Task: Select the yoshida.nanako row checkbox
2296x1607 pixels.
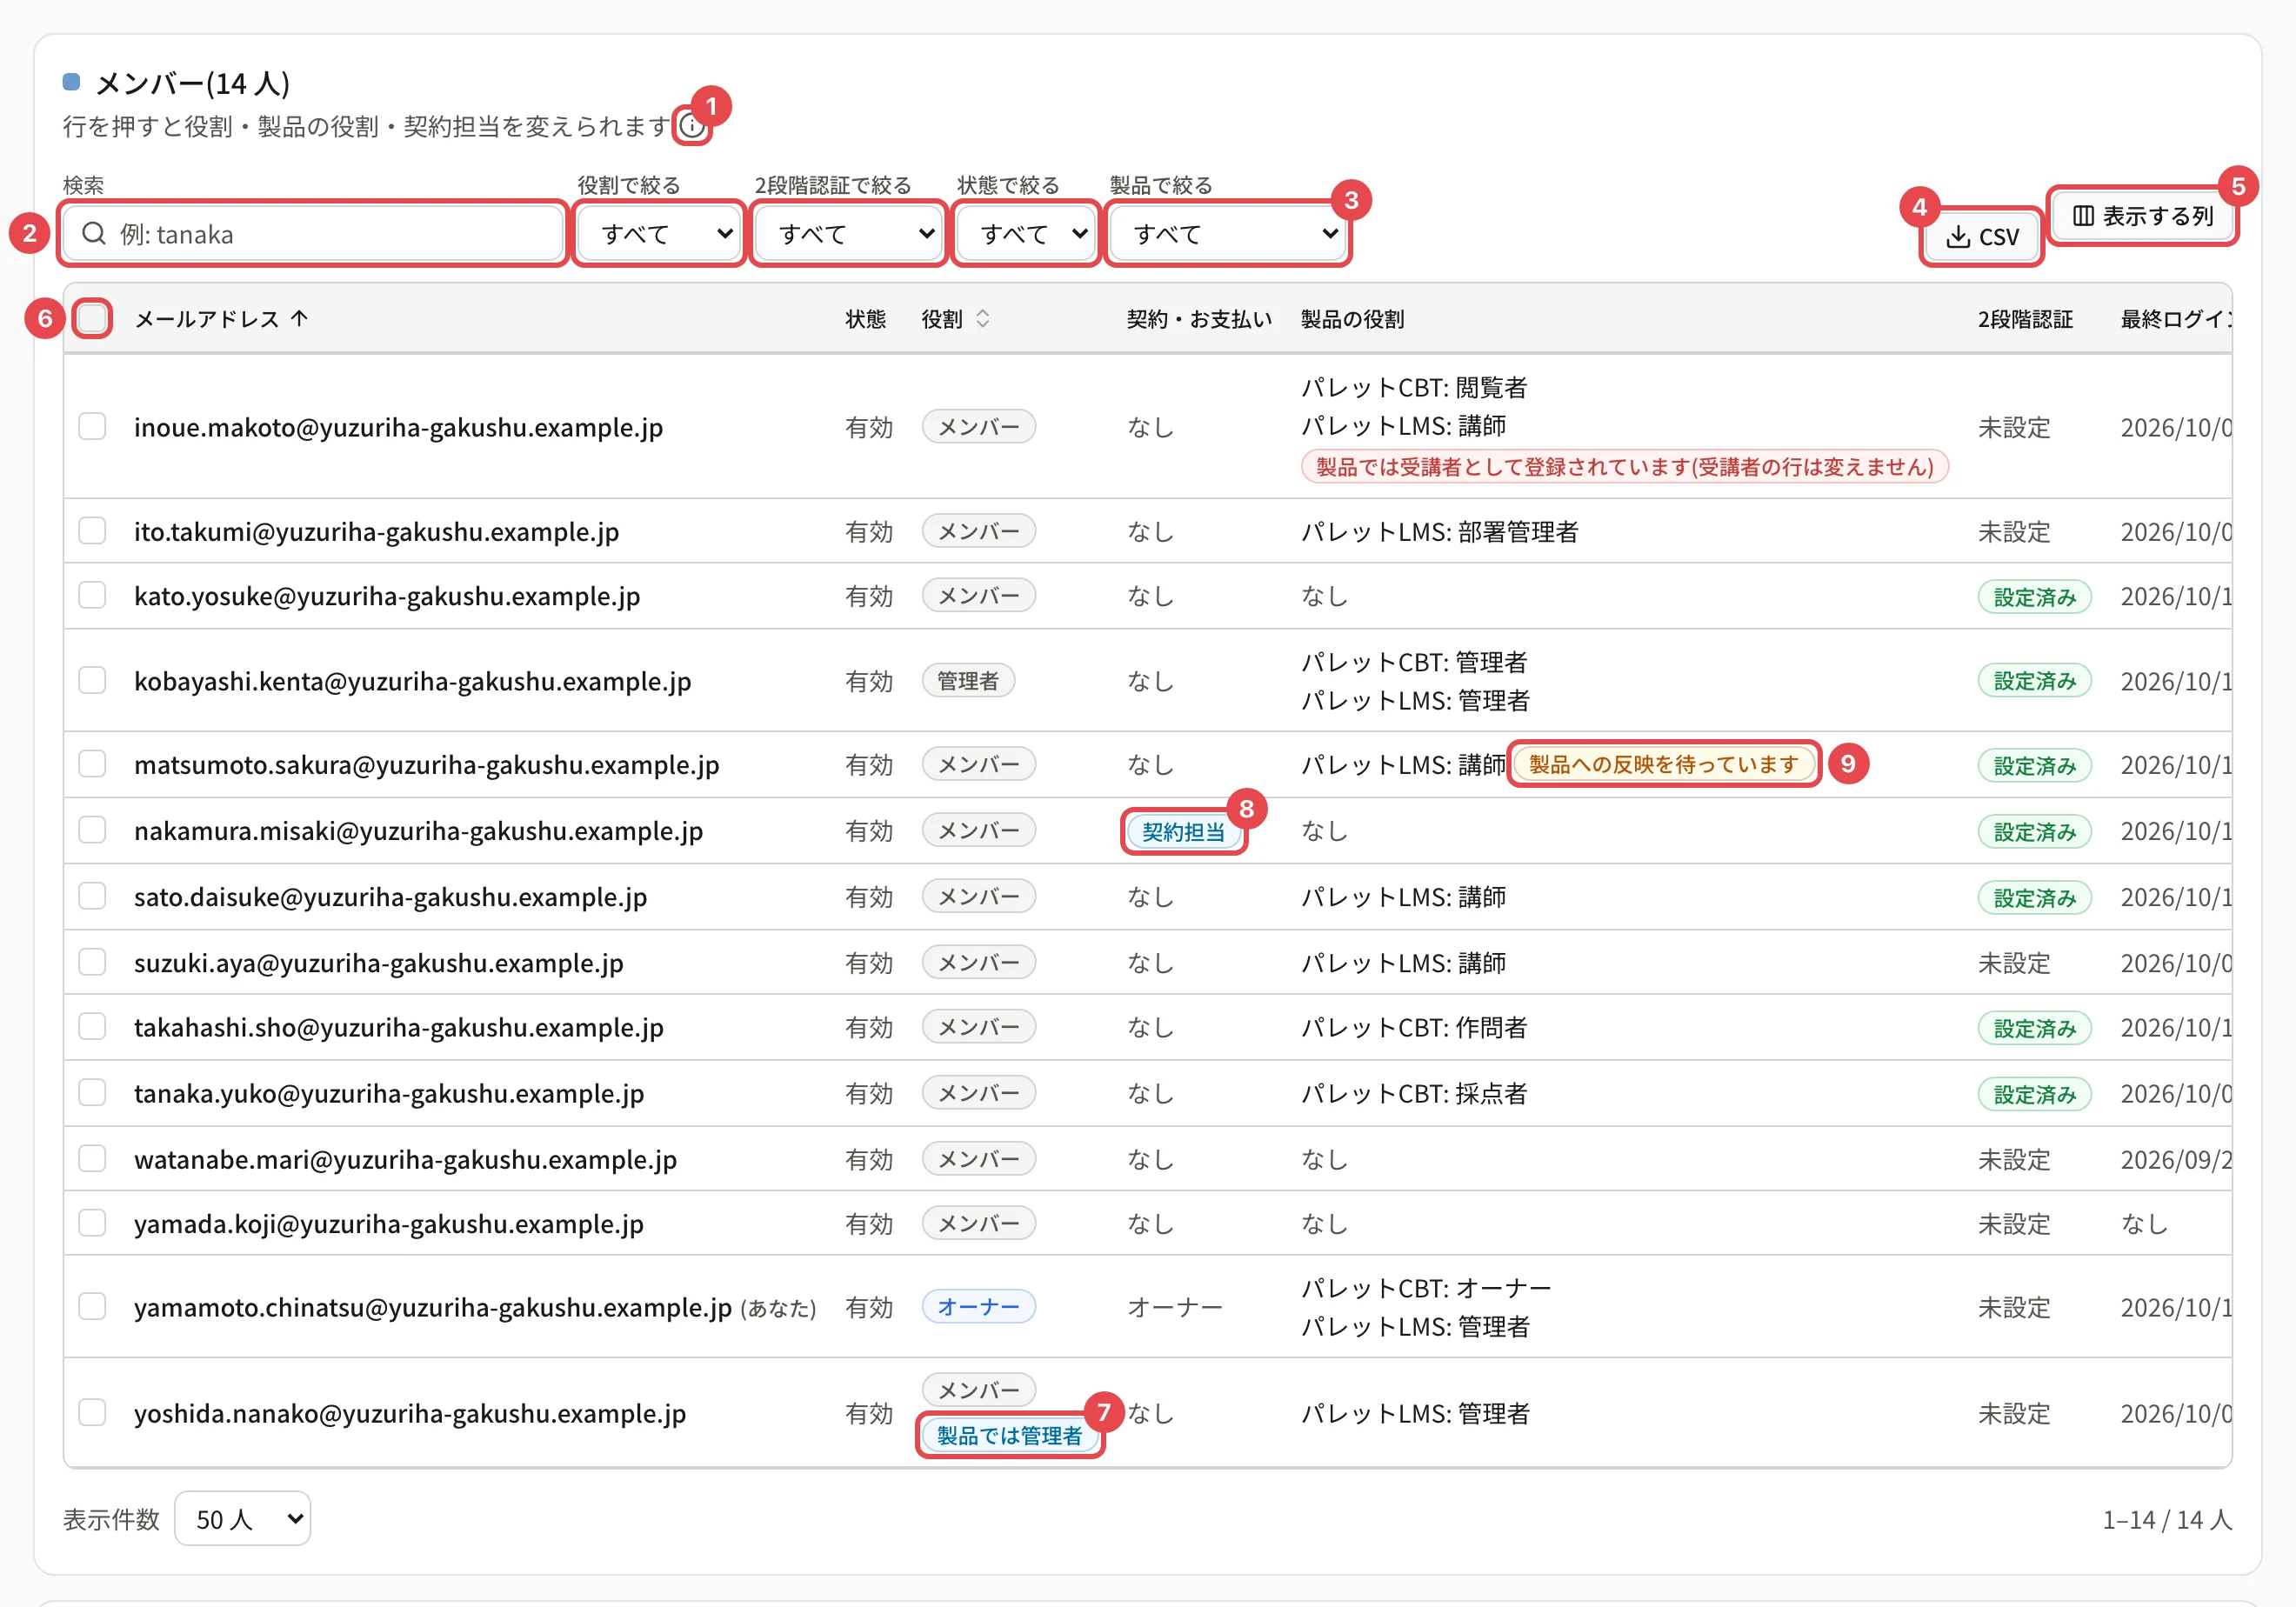Action: (x=93, y=1413)
